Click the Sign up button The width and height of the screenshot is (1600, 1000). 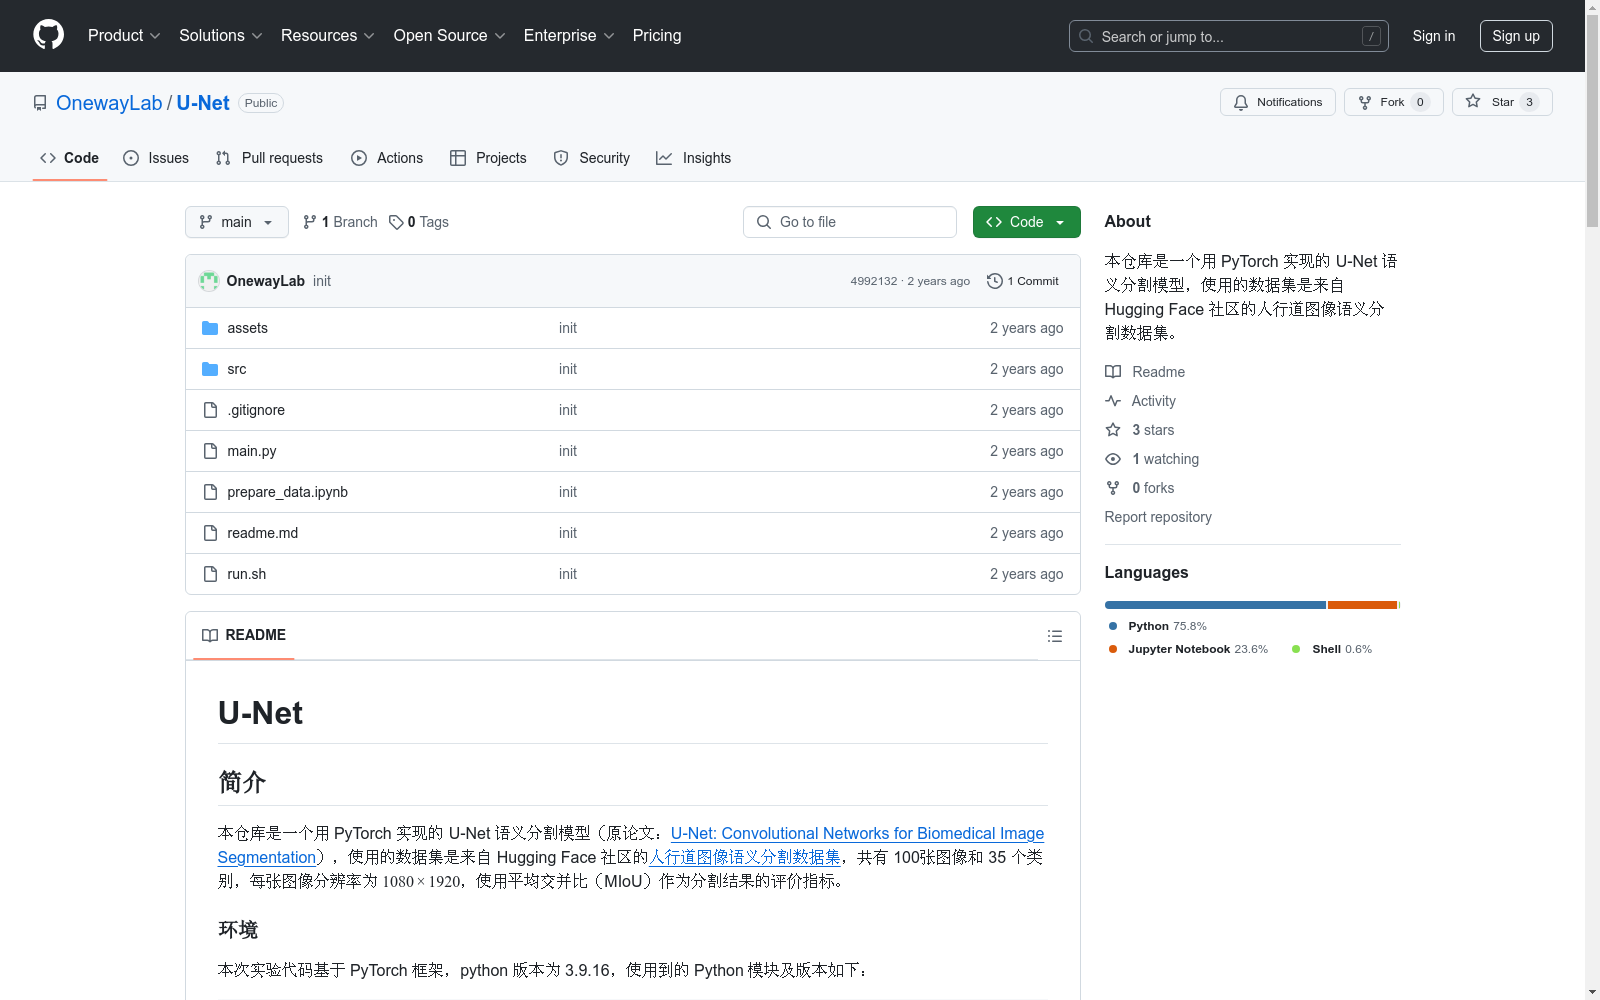pos(1516,36)
